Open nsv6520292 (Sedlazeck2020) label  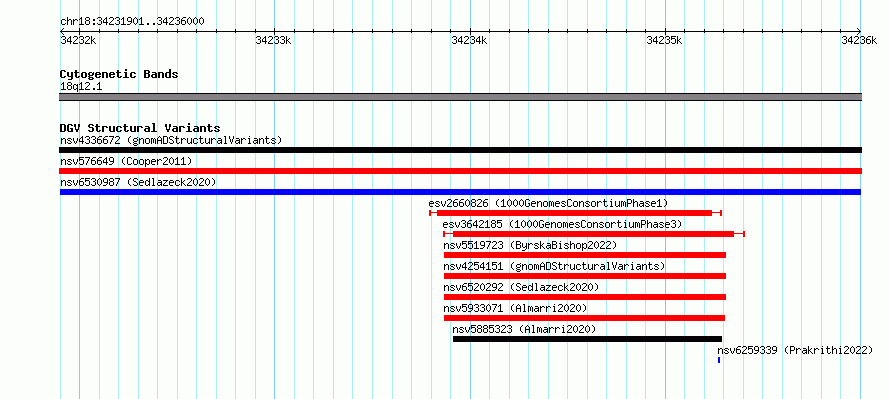[x=521, y=287]
